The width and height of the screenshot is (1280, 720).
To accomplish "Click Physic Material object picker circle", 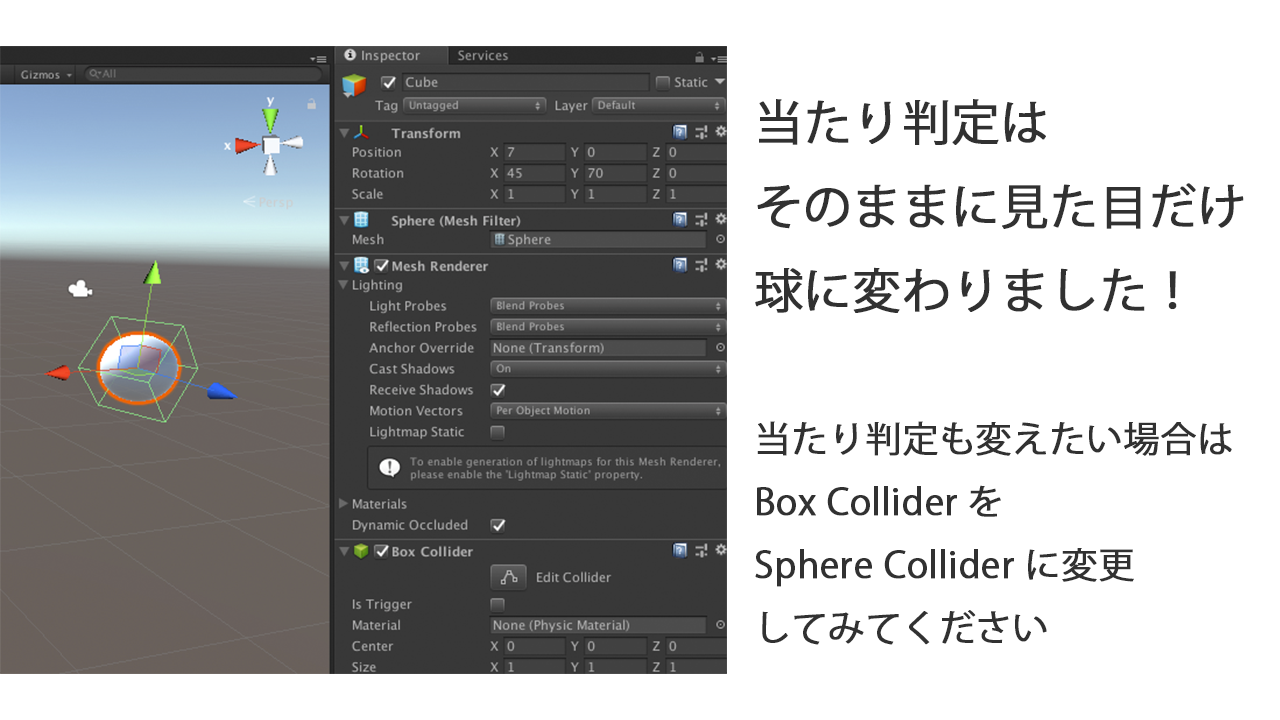I will tap(720, 625).
